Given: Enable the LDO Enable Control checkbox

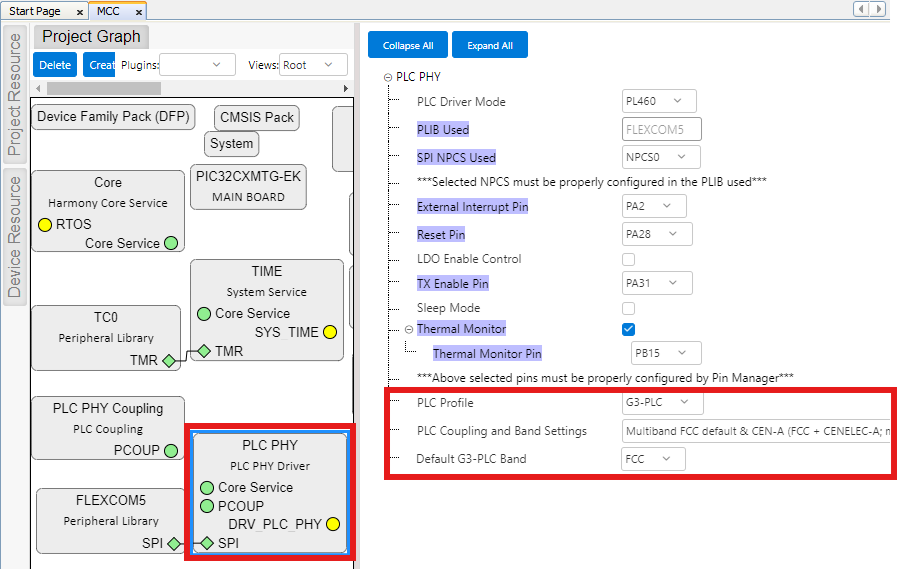Looking at the screenshot, I should coord(629,260).
